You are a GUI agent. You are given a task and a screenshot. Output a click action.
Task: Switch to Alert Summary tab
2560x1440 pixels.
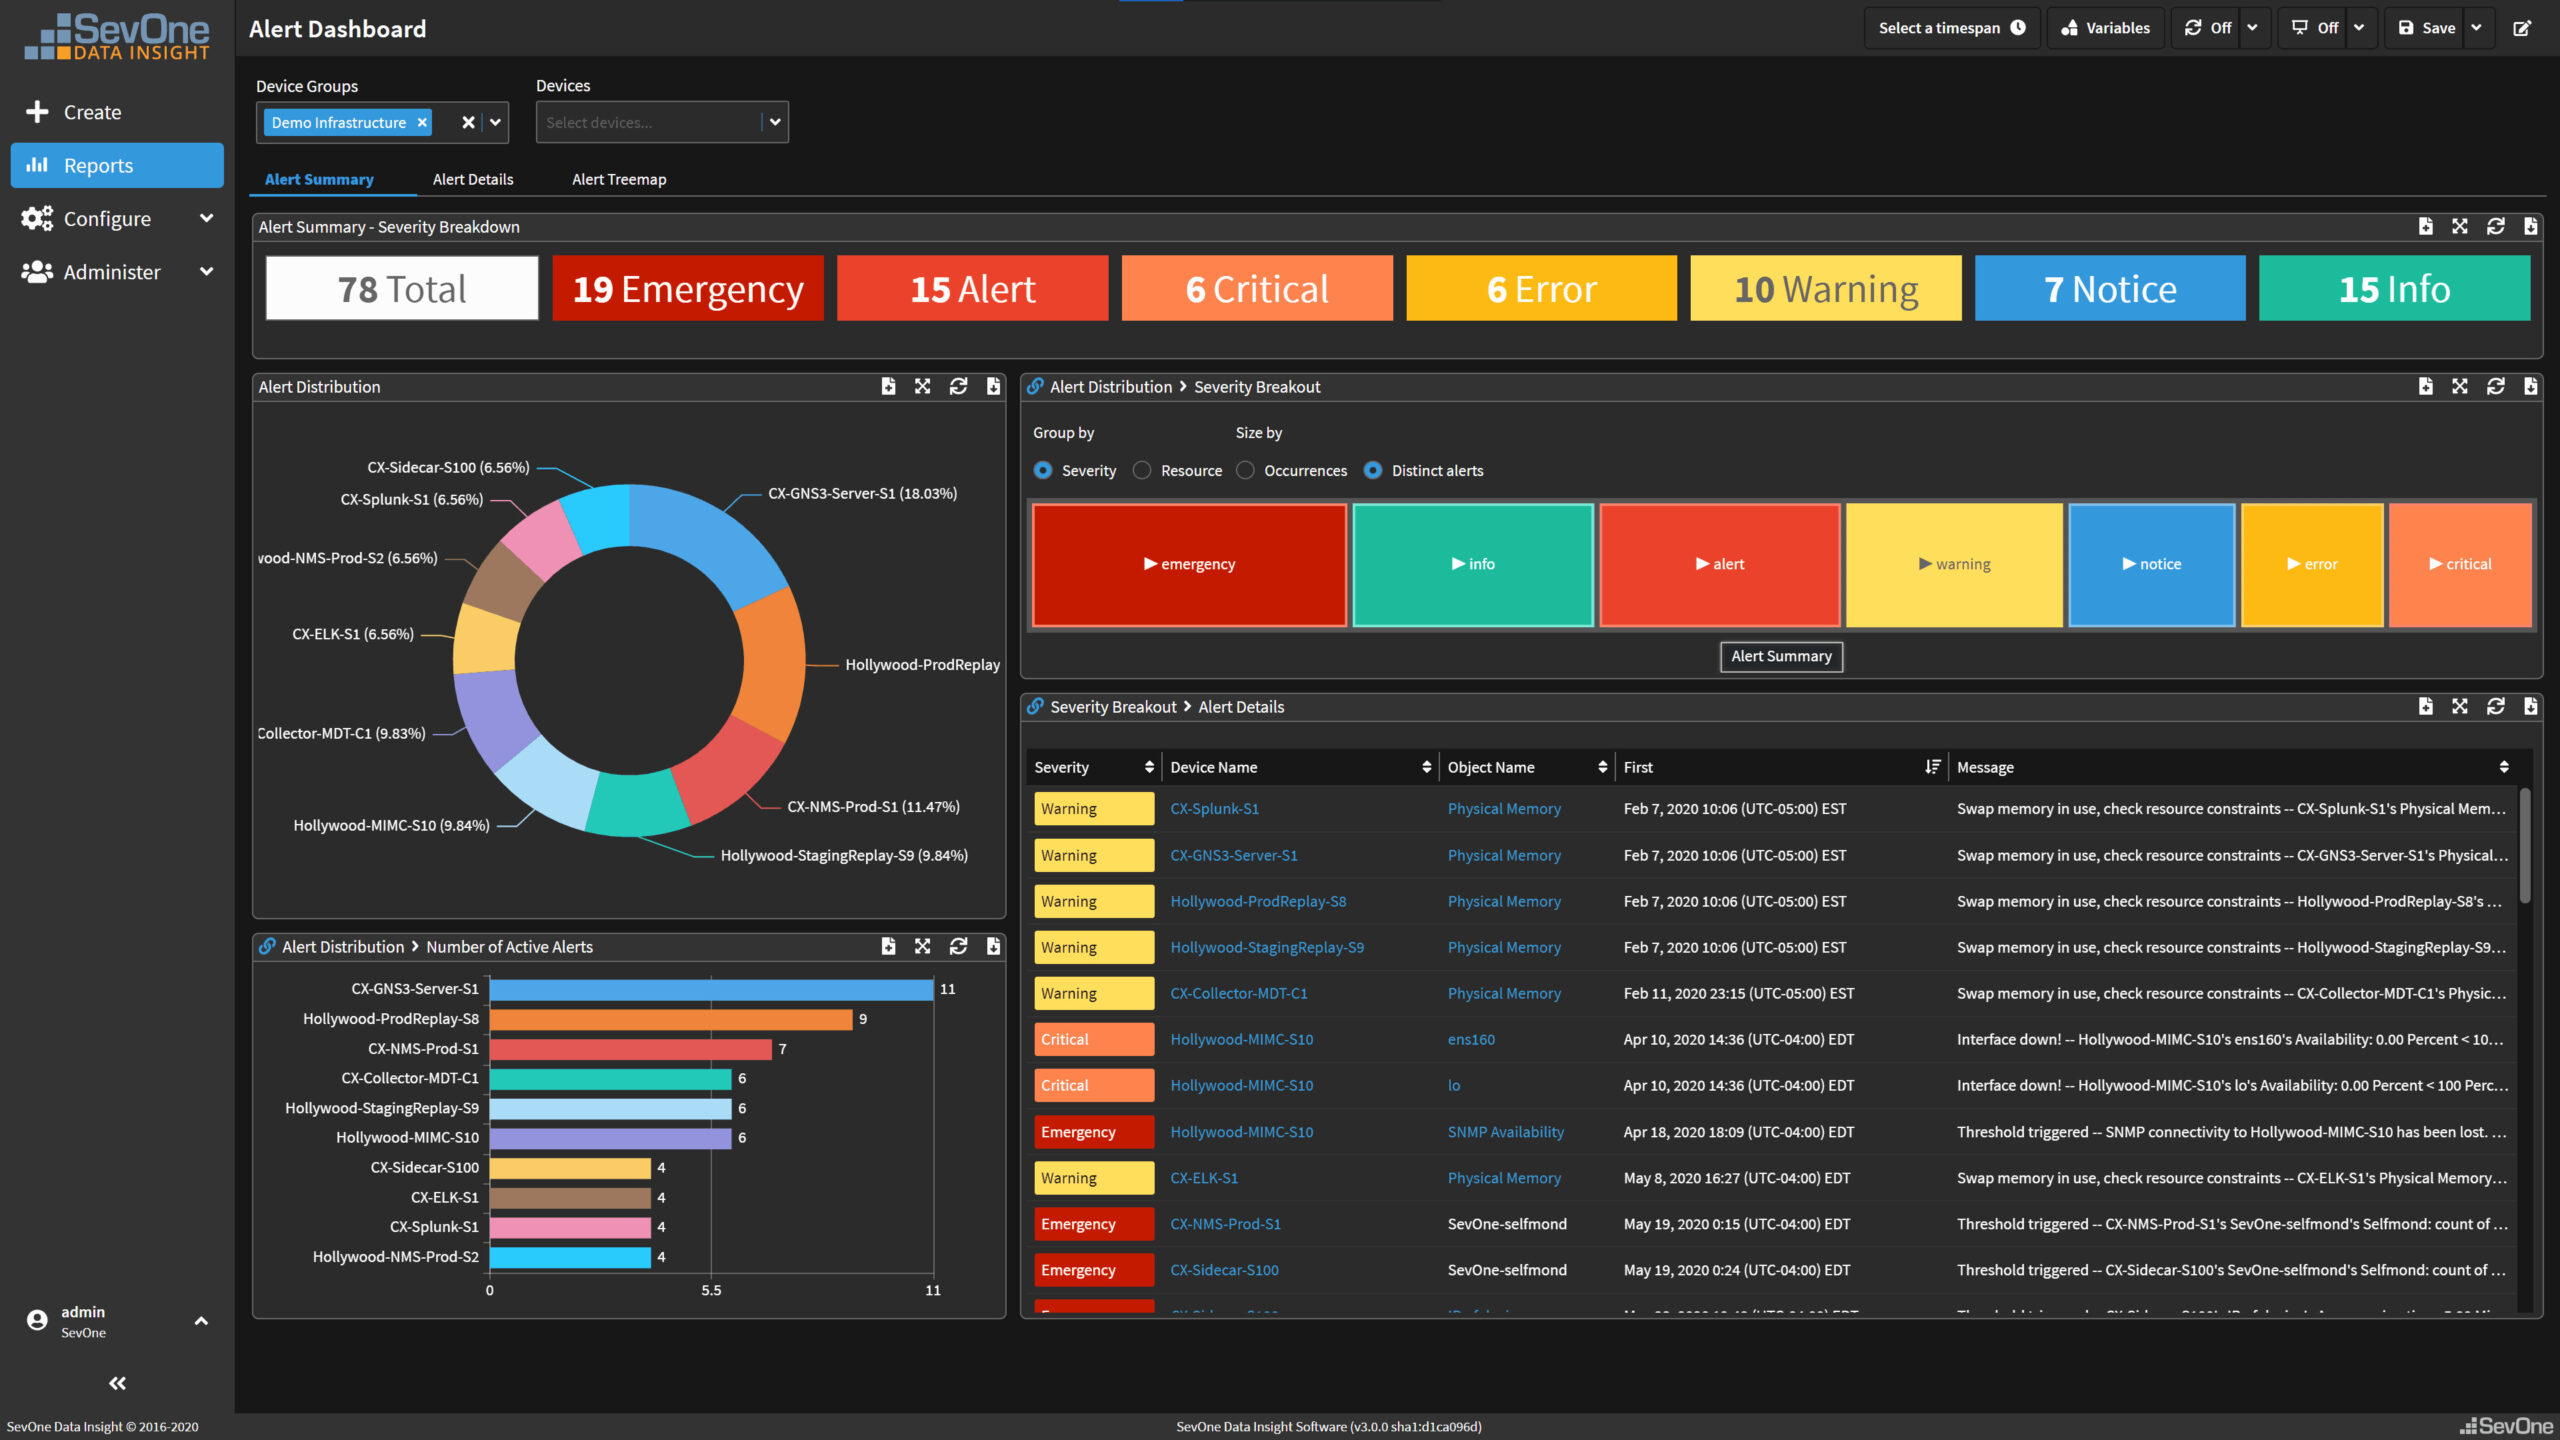point(319,179)
